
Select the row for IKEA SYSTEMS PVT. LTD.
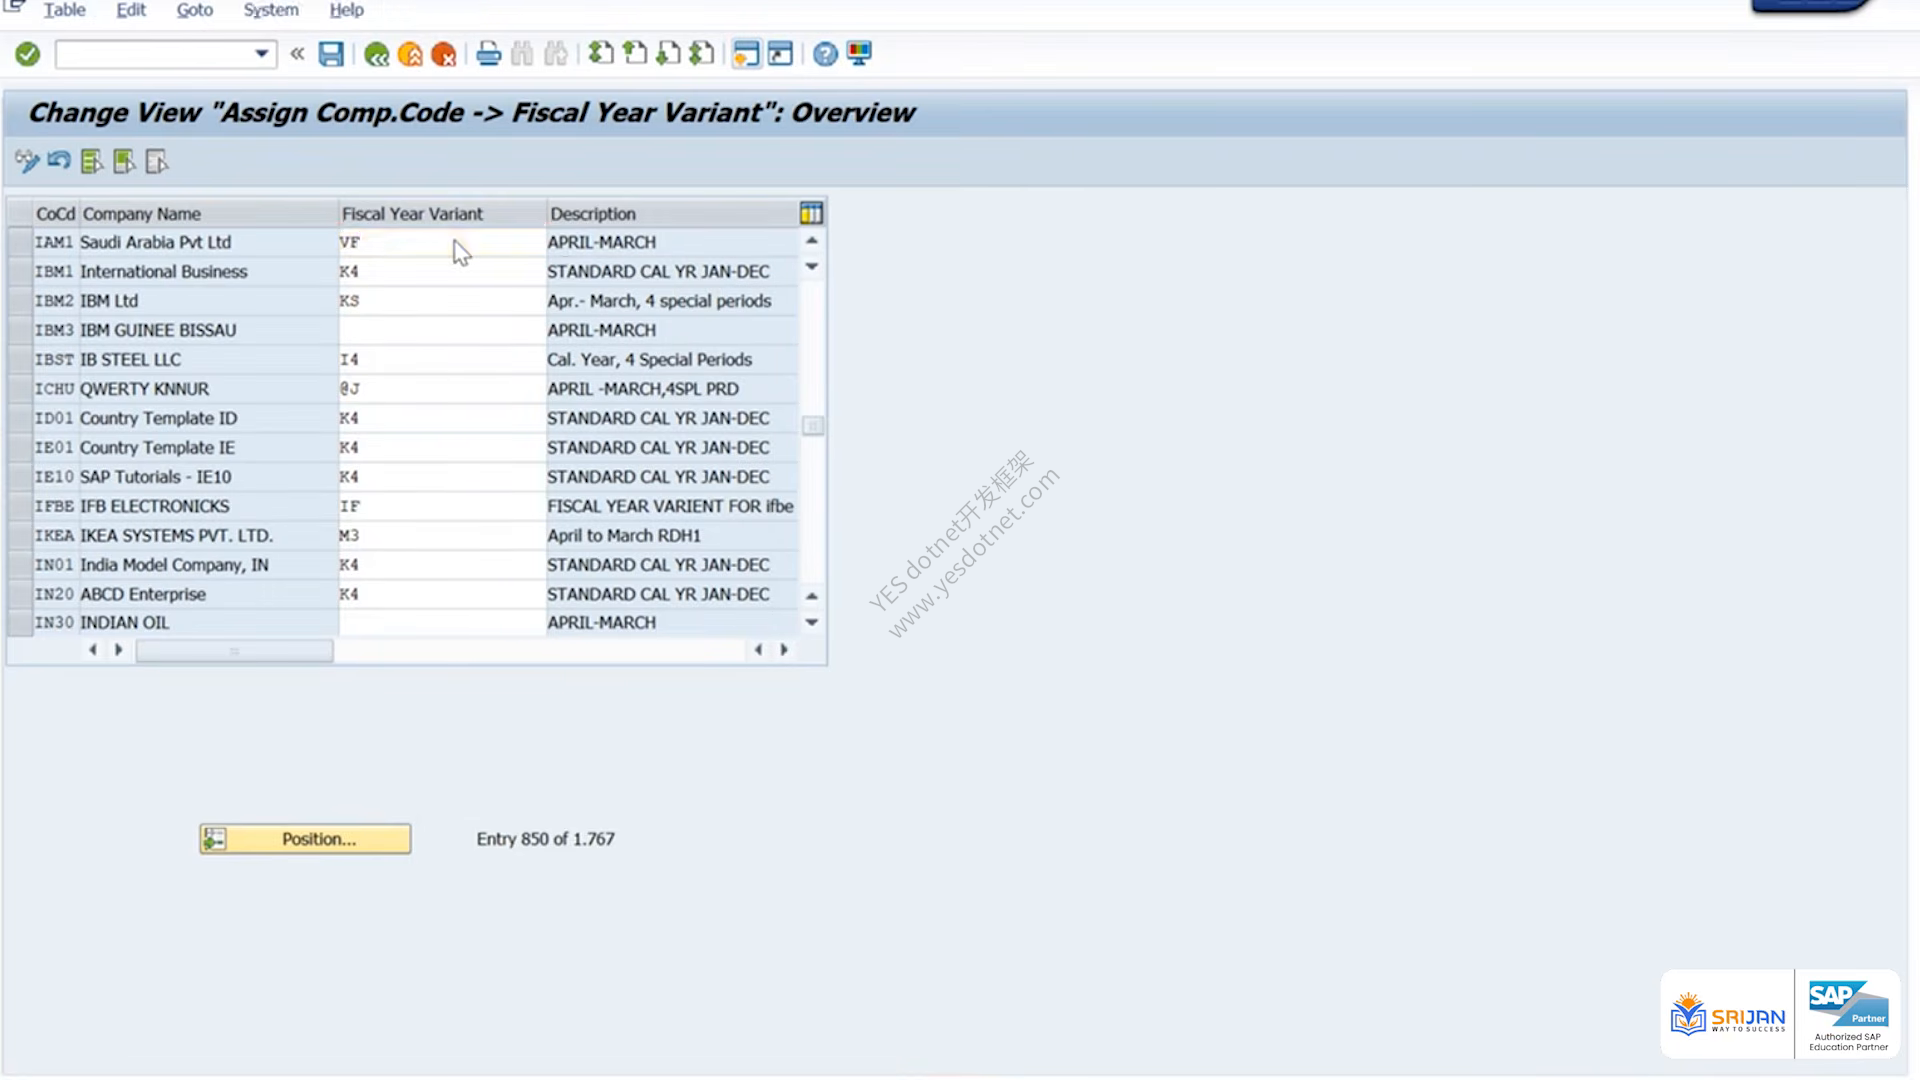[x=19, y=536]
